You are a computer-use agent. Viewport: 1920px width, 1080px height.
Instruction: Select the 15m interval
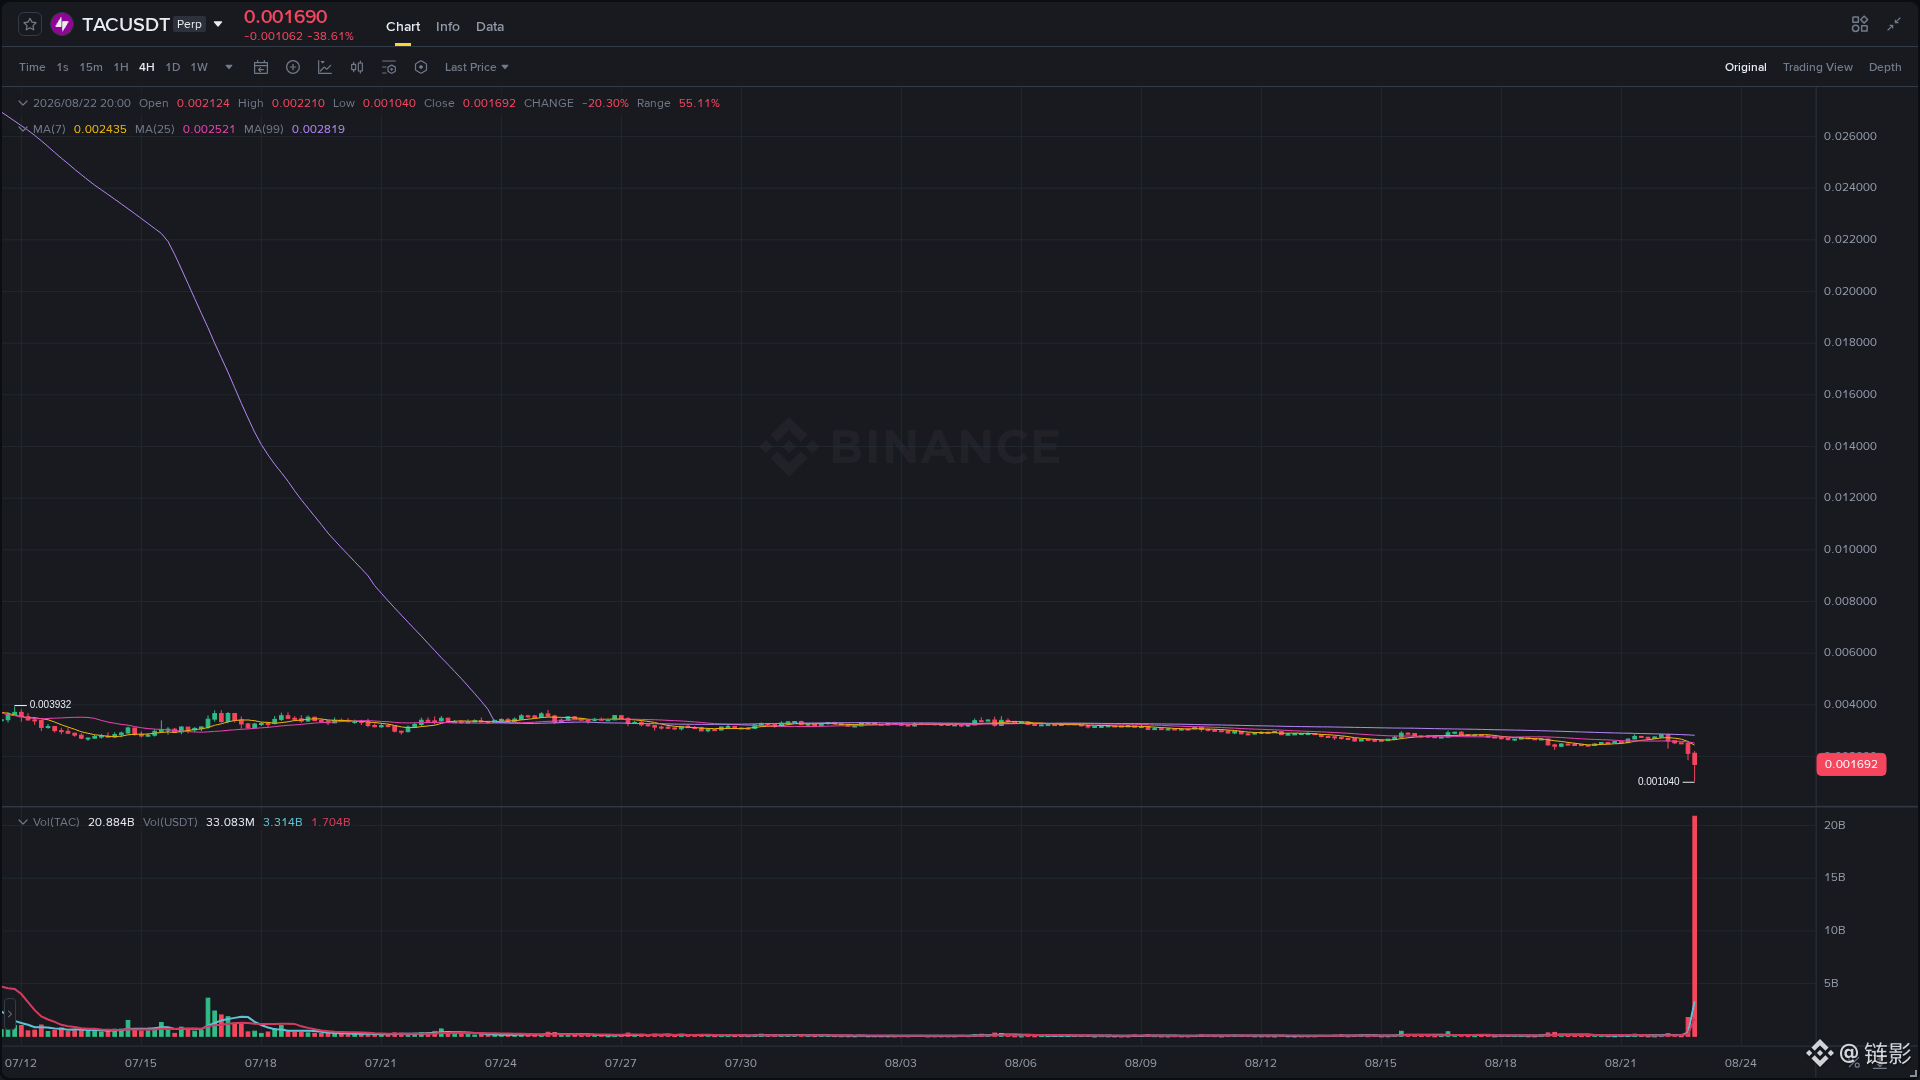tap(91, 67)
